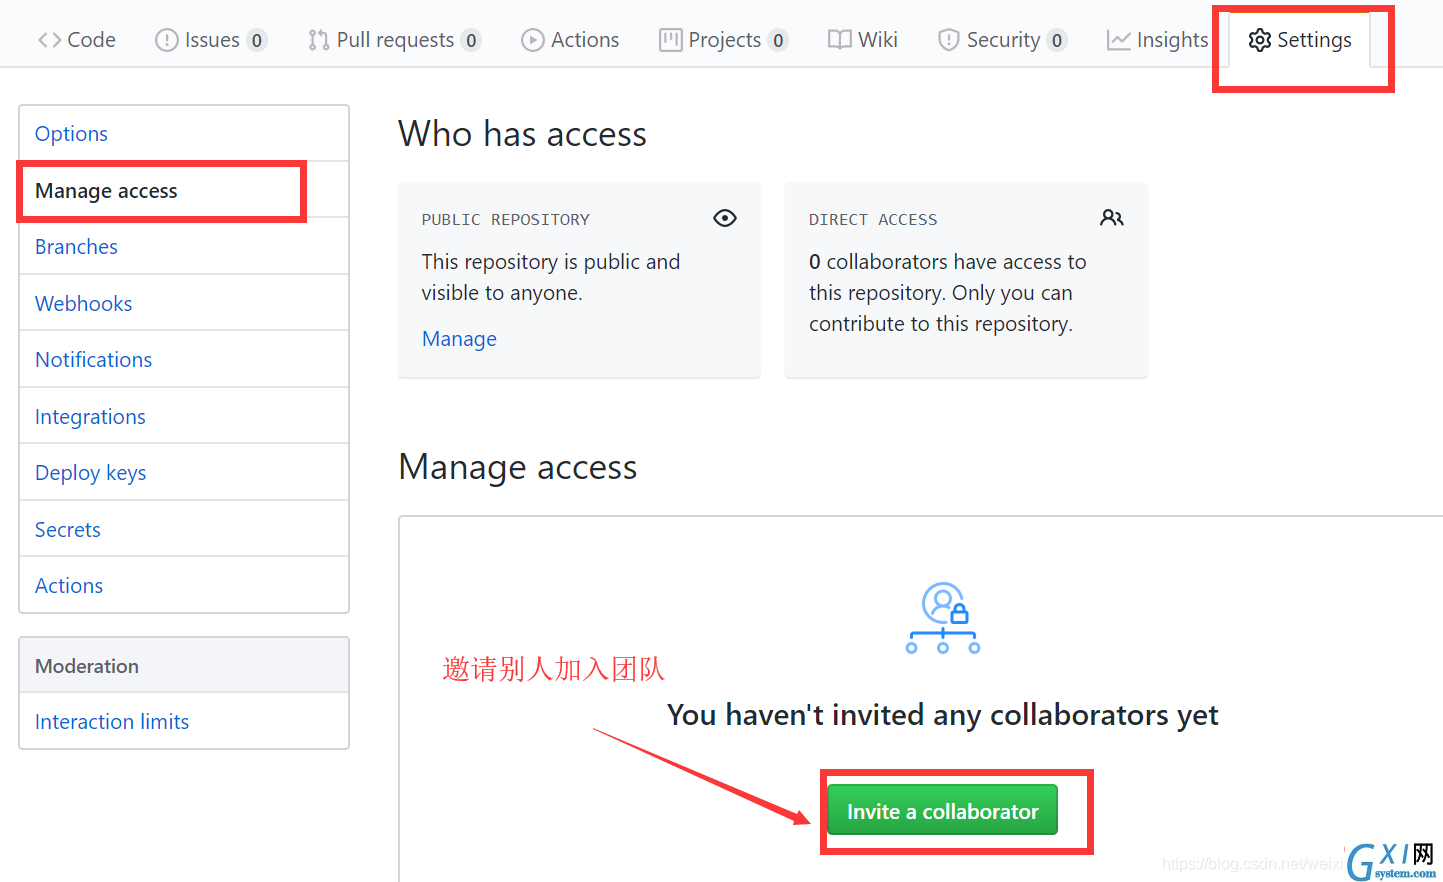The width and height of the screenshot is (1443, 882).
Task: Open Integrations settings in the sidebar
Action: point(184,416)
